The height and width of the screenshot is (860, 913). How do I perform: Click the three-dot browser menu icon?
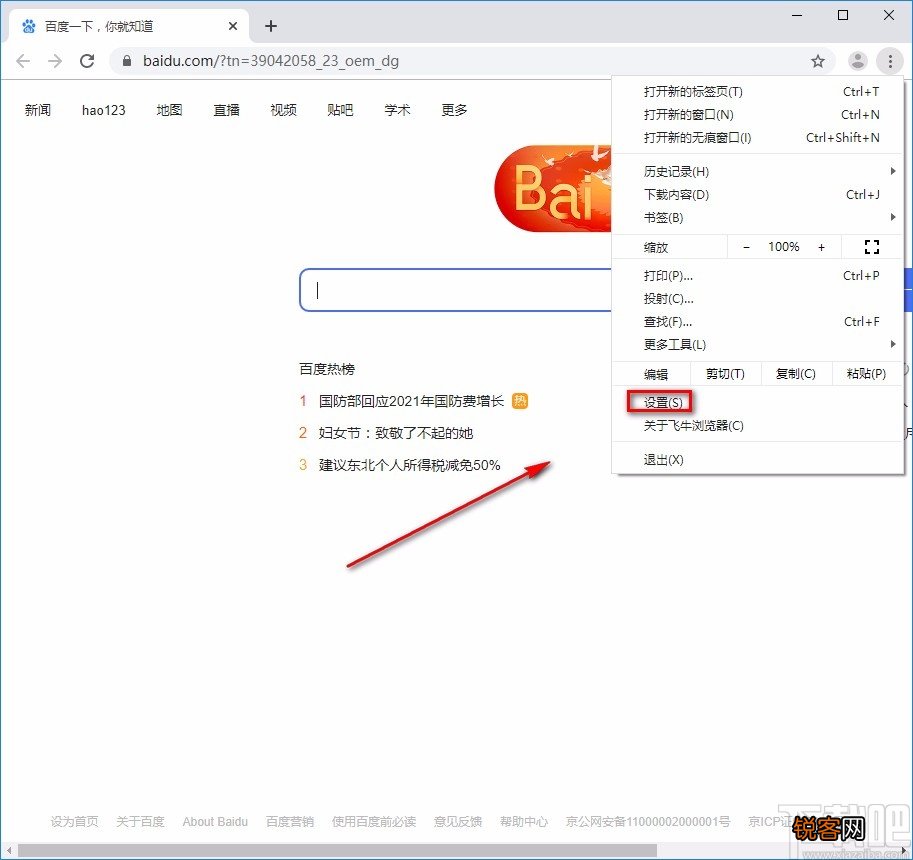[890, 61]
